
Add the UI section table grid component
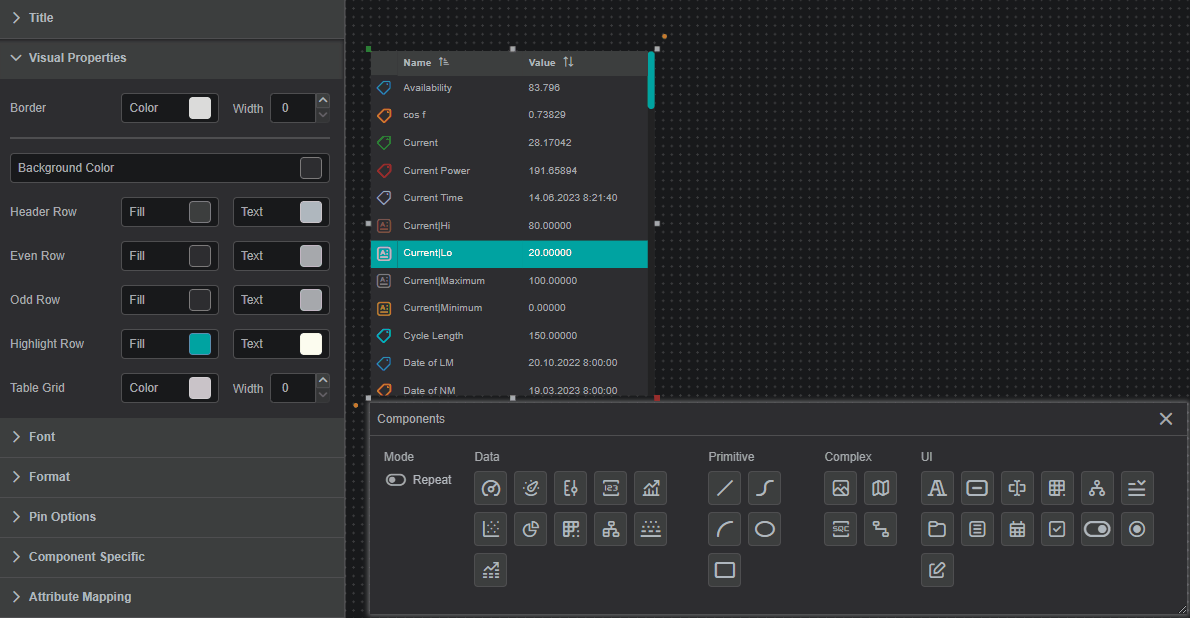pos(1057,488)
